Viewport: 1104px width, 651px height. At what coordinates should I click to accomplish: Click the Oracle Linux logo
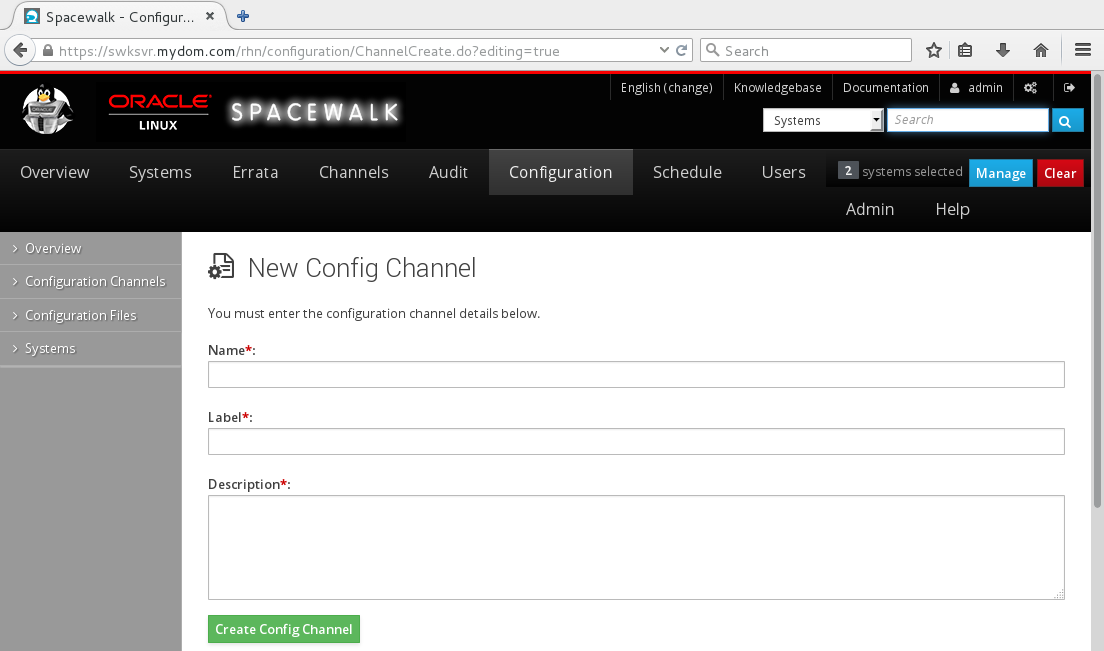click(x=158, y=113)
